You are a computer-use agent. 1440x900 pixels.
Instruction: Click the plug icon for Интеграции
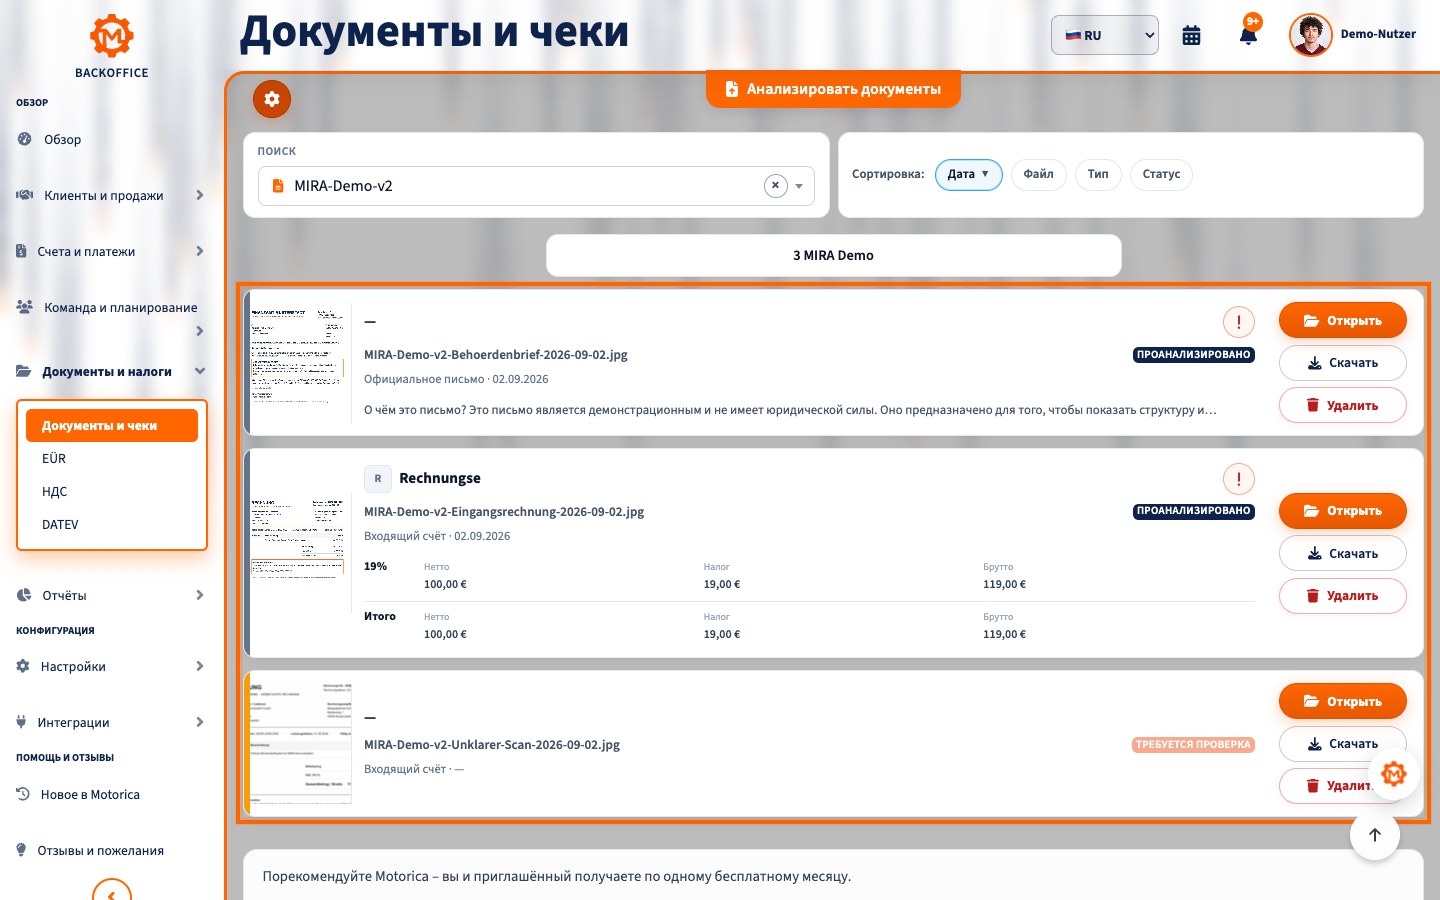tap(21, 722)
